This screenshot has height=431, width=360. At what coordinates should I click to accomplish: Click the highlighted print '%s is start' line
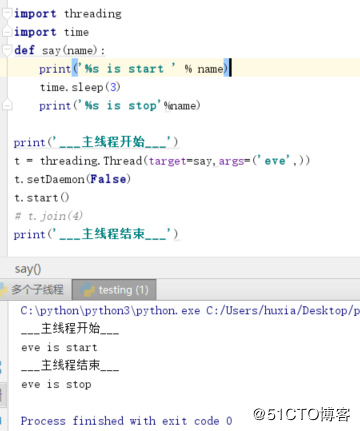pyautogui.click(x=135, y=69)
